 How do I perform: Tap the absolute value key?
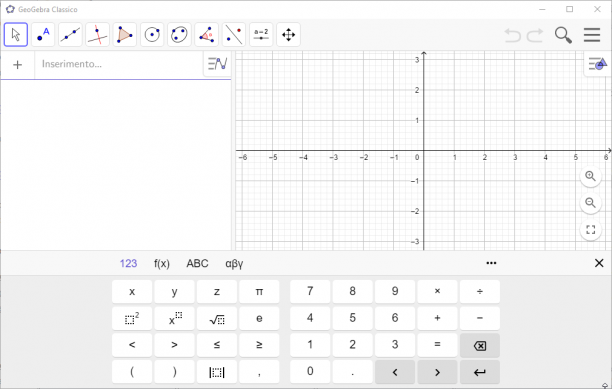217,372
